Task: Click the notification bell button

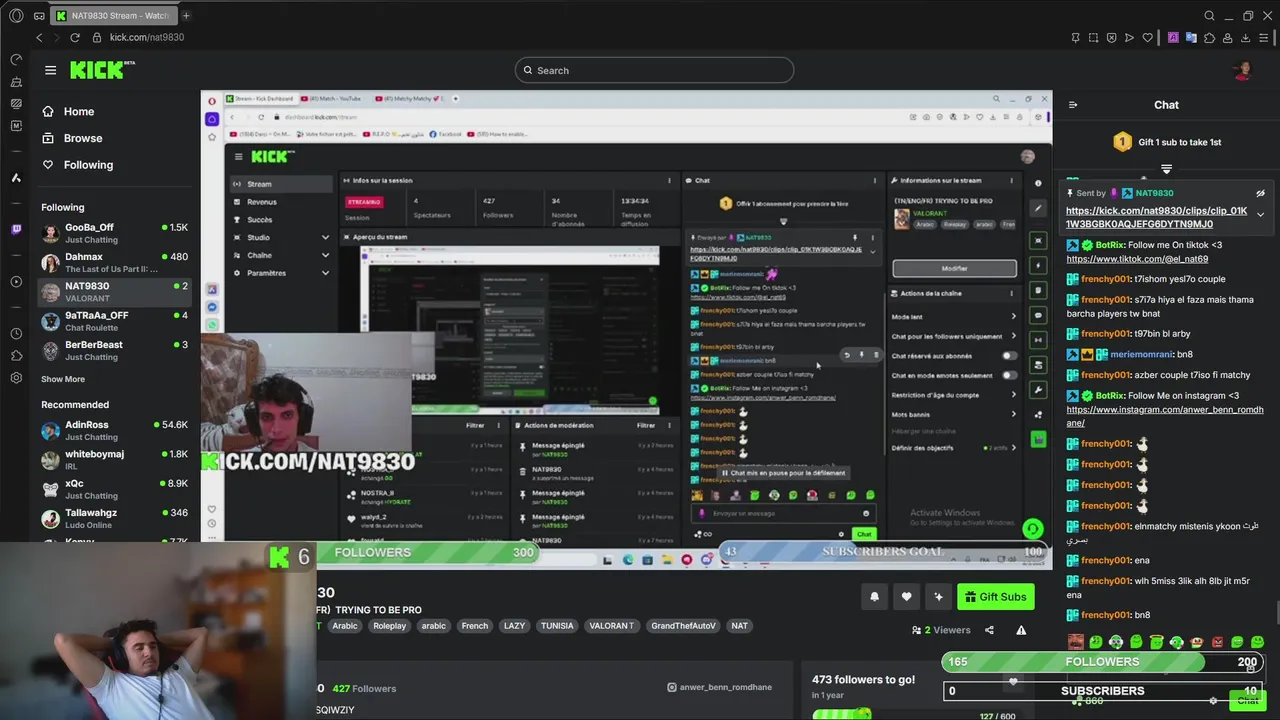Action: tap(874, 597)
